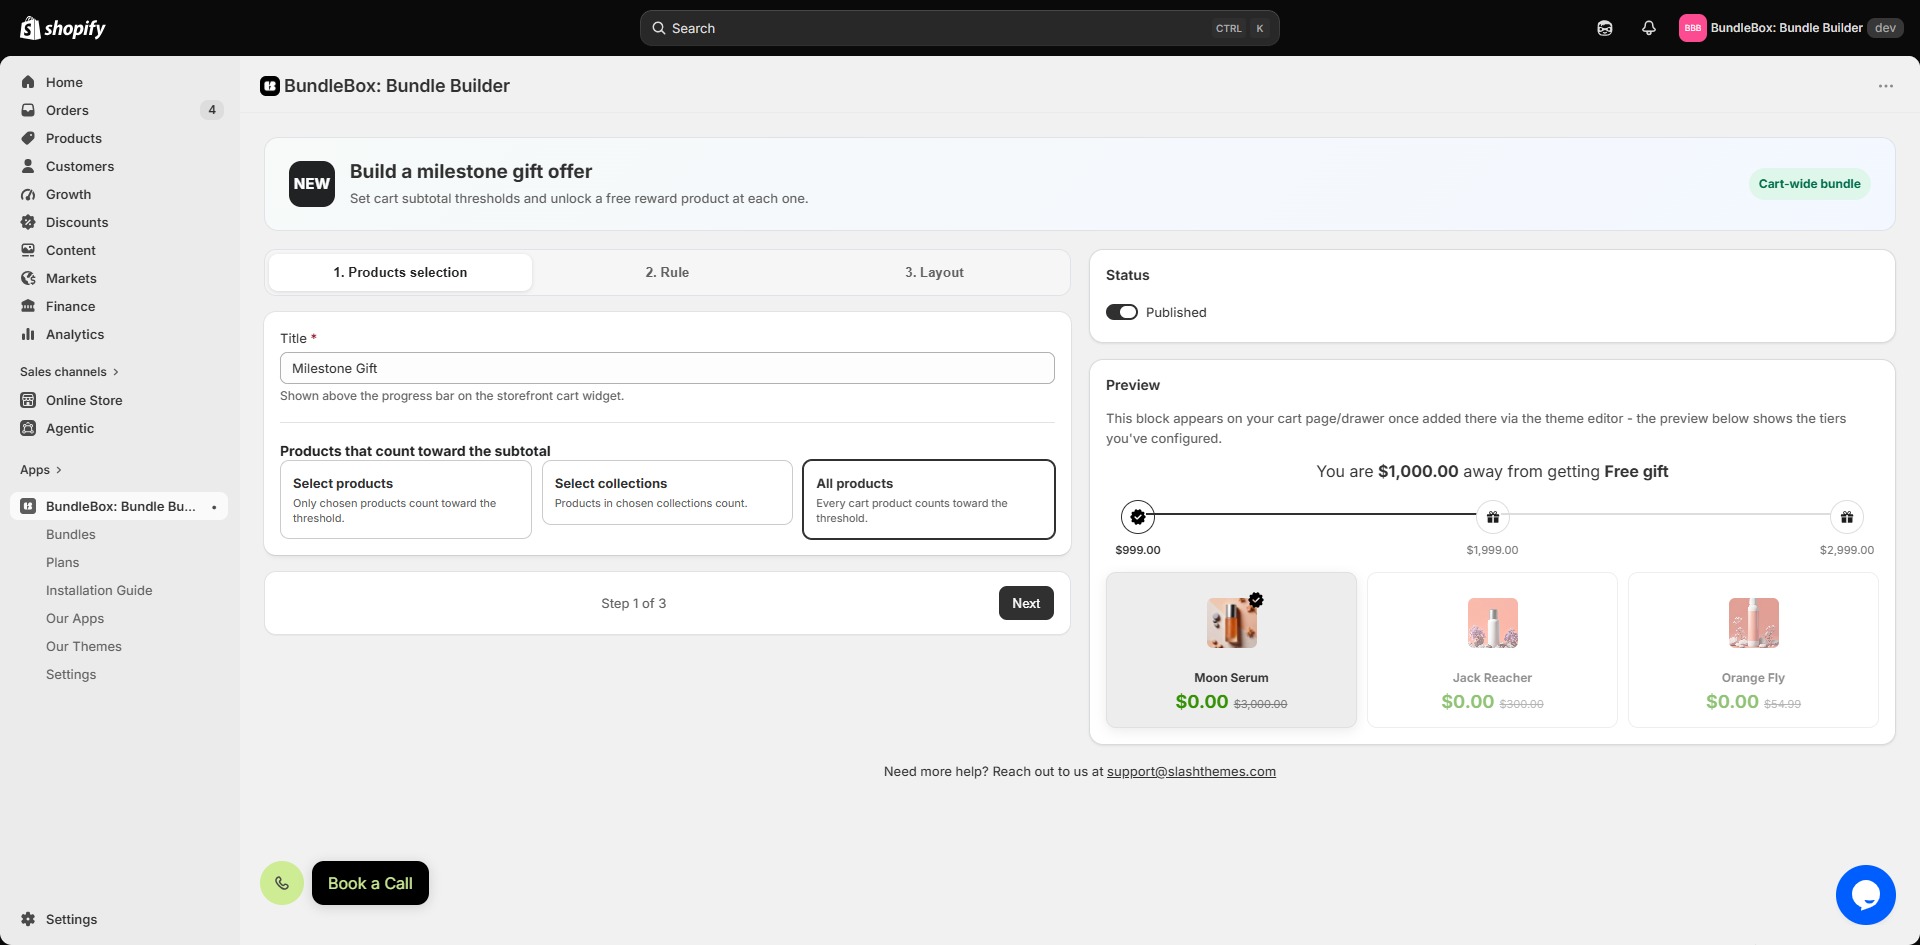
Task: Click the $999.00 milestone marker
Action: tap(1138, 517)
